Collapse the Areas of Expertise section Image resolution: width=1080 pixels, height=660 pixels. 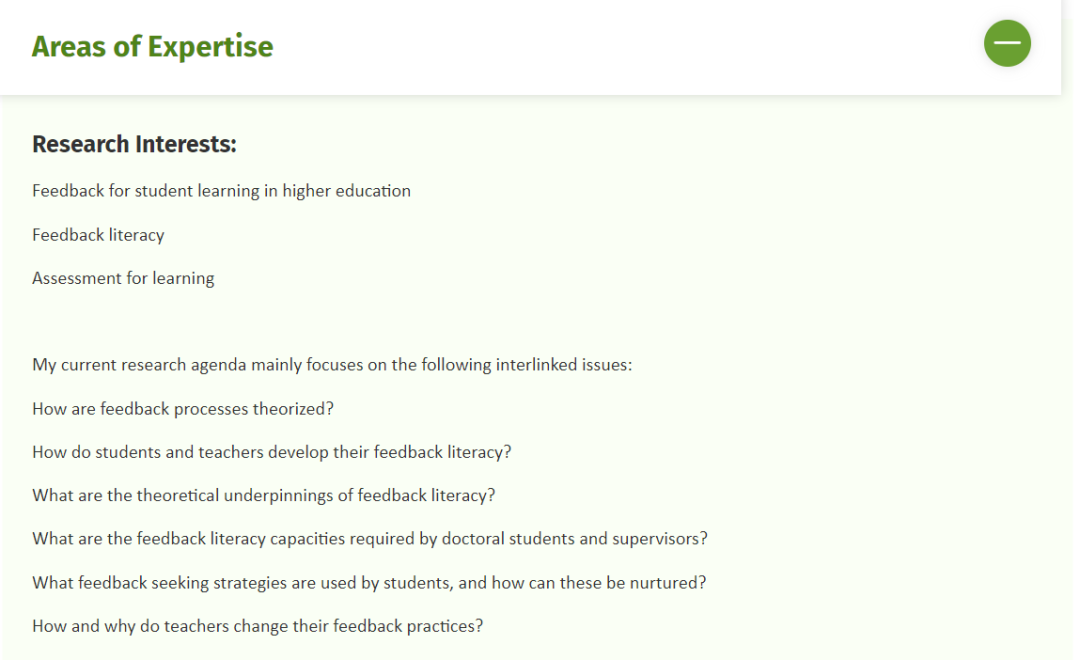[x=1007, y=43]
